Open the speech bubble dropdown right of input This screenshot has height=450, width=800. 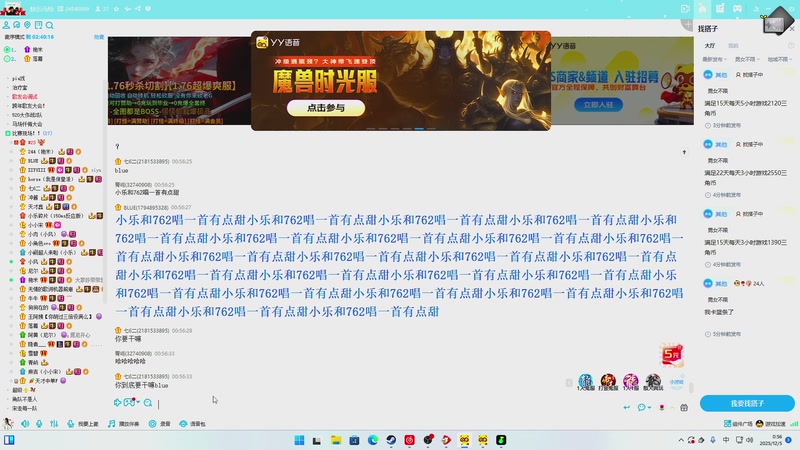(644, 407)
